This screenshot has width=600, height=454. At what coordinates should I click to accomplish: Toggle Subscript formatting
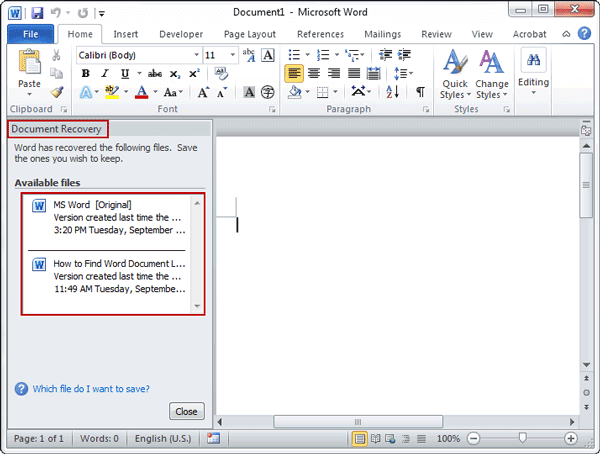pyautogui.click(x=175, y=74)
